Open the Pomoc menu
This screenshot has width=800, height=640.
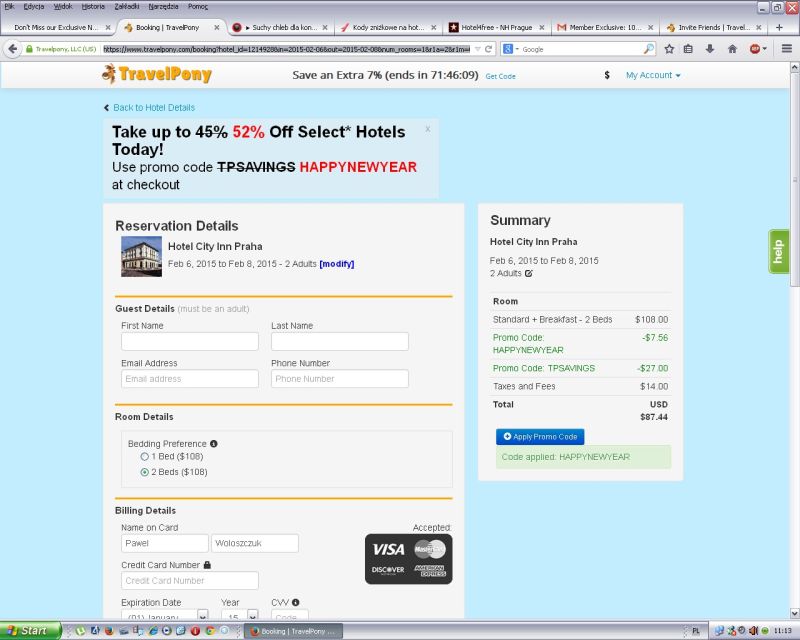pyautogui.click(x=198, y=7)
